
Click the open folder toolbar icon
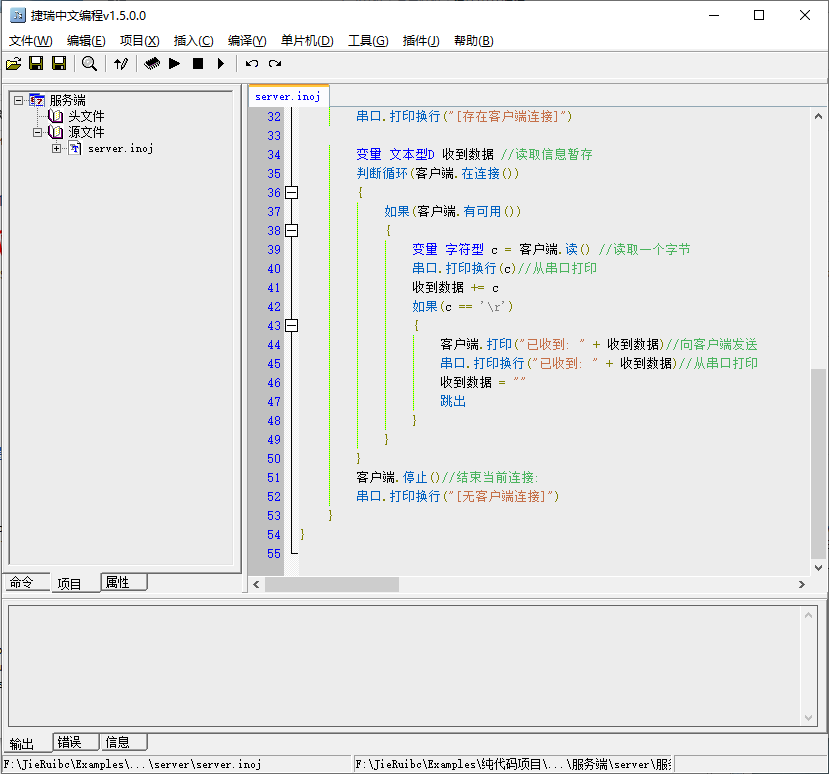pos(13,64)
